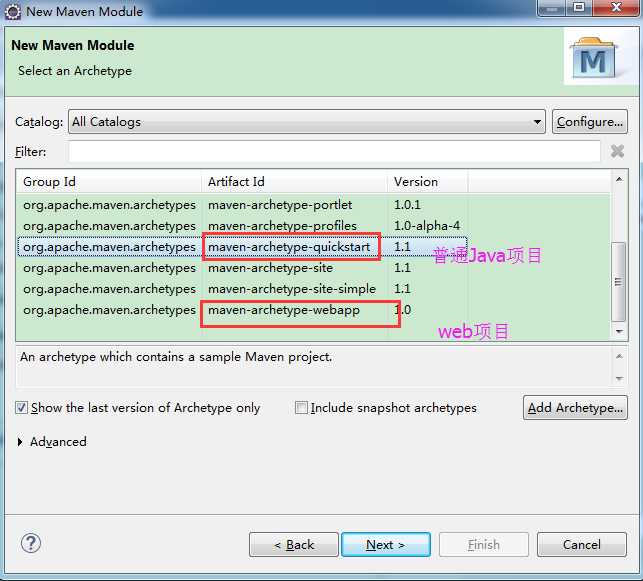Click the help question mark icon
The width and height of the screenshot is (643, 581).
click(31, 543)
